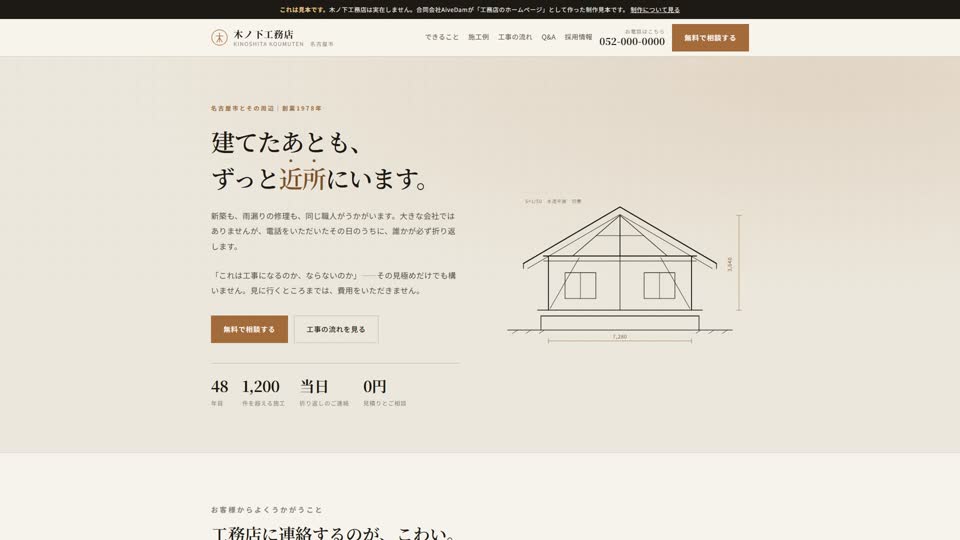This screenshot has height=540, width=960.
Task: Click the お電話はこちら label above phone
Action: click(x=644, y=31)
